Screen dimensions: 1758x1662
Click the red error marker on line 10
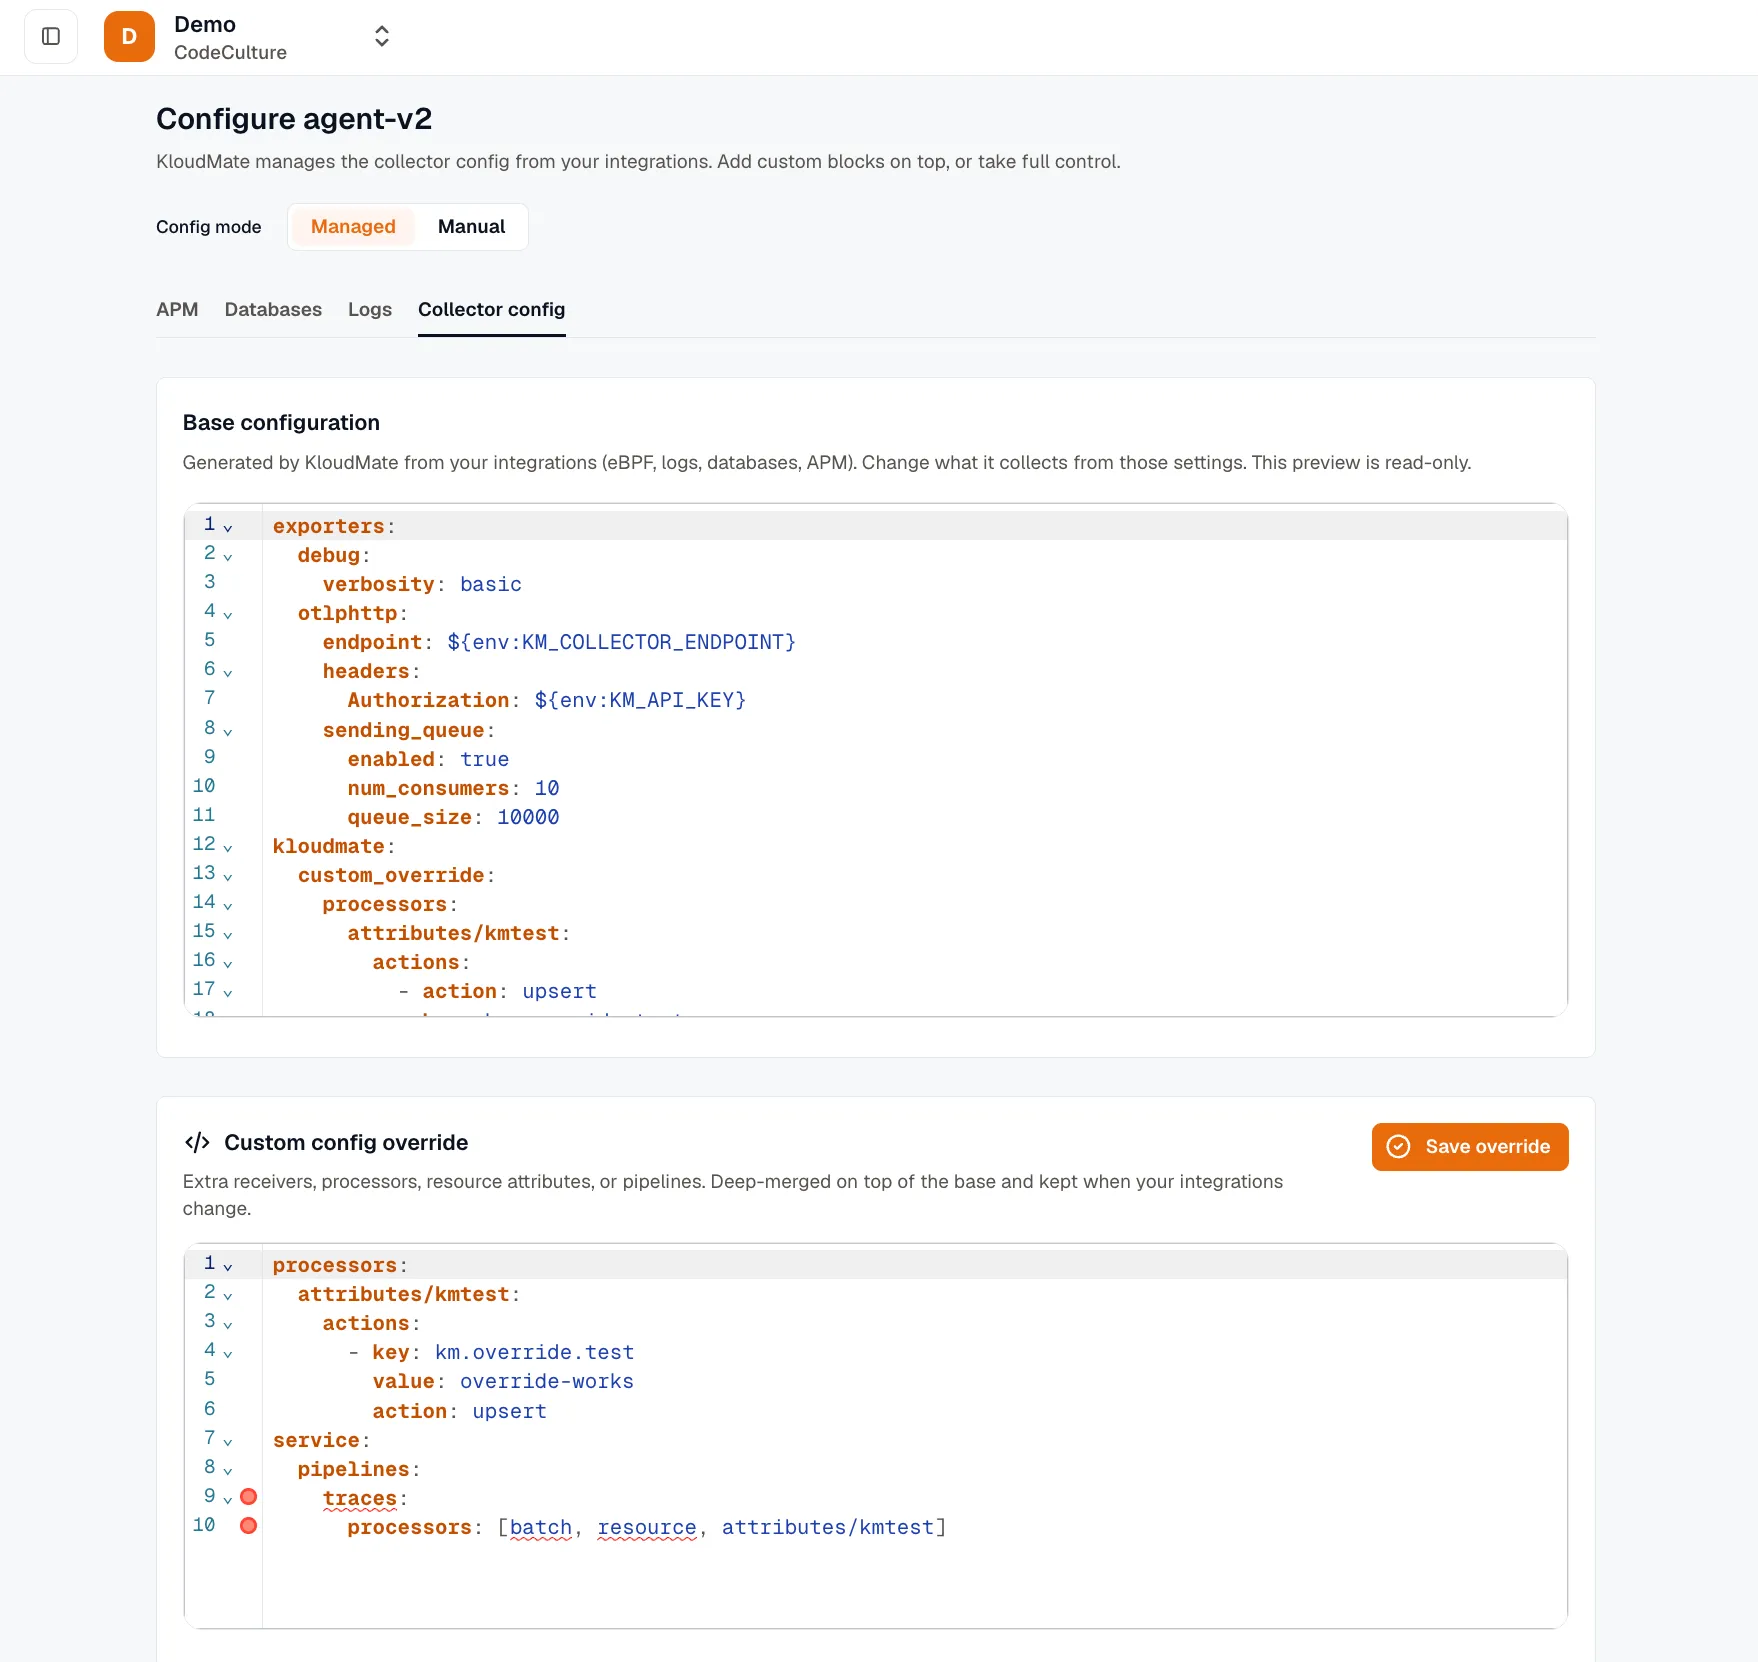coord(249,1526)
